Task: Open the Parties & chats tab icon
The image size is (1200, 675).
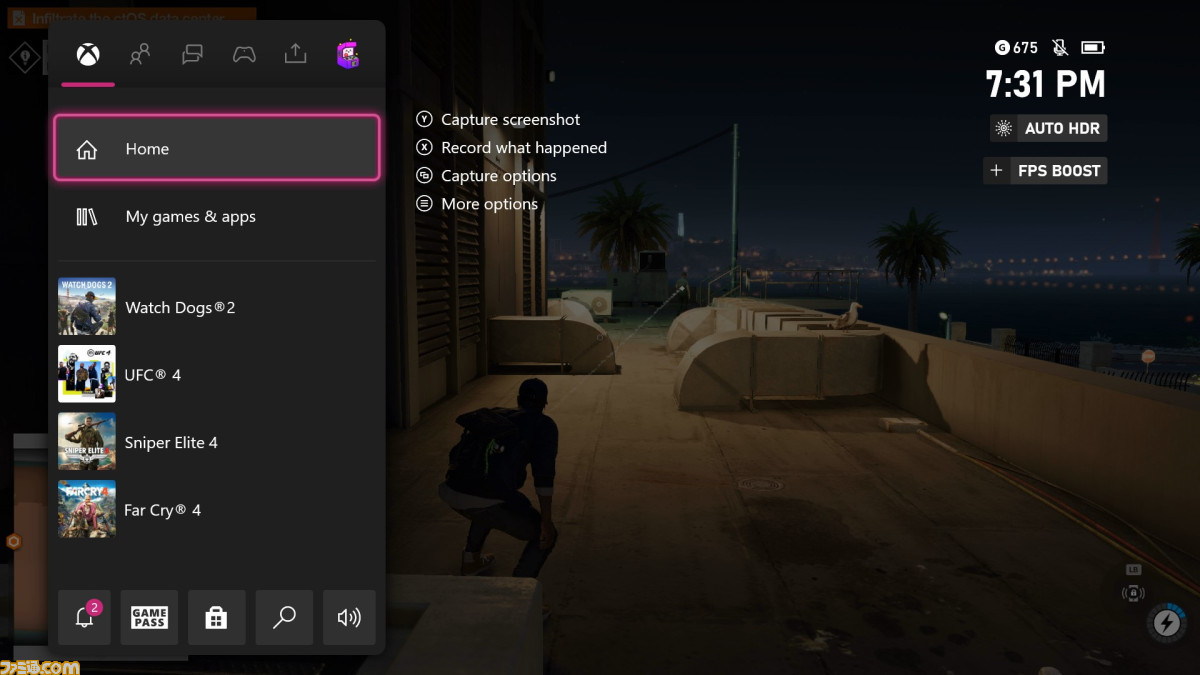Action: [x=192, y=54]
